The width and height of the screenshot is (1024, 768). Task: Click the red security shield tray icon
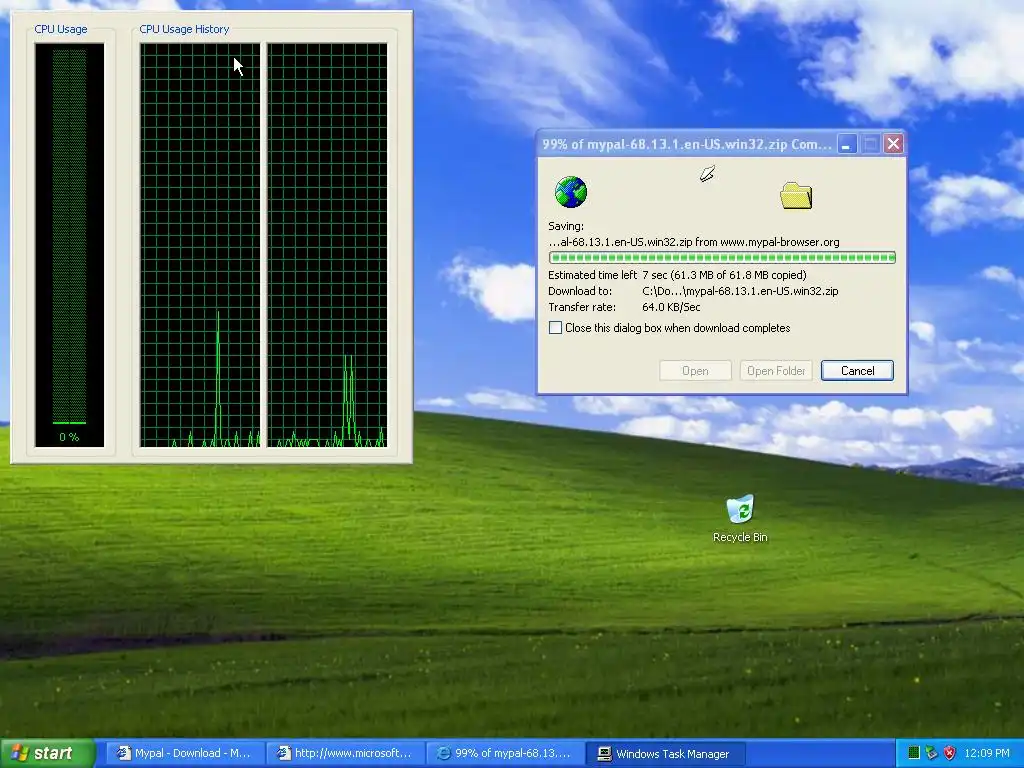[x=950, y=753]
